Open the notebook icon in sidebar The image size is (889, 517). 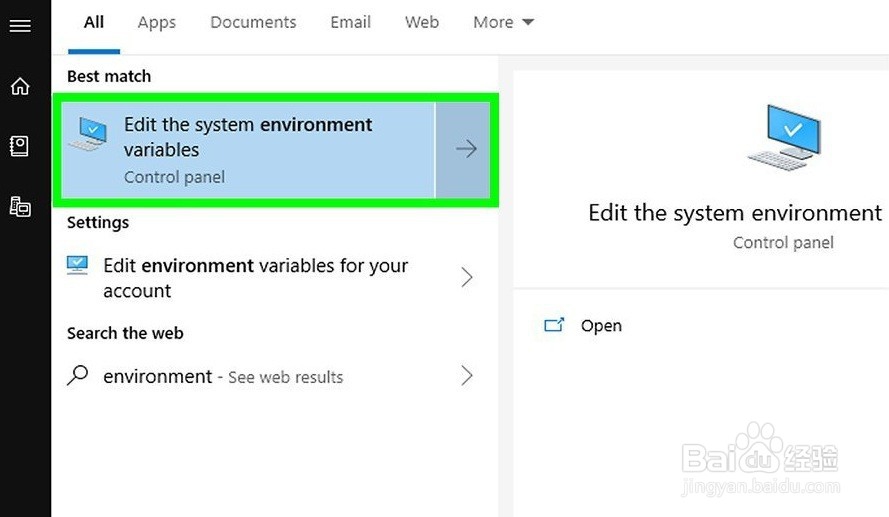pos(19,146)
